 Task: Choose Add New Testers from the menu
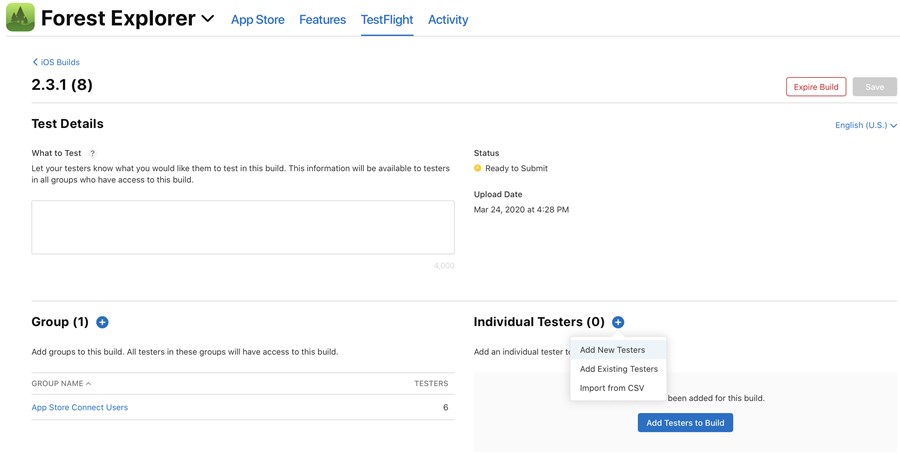coord(618,350)
